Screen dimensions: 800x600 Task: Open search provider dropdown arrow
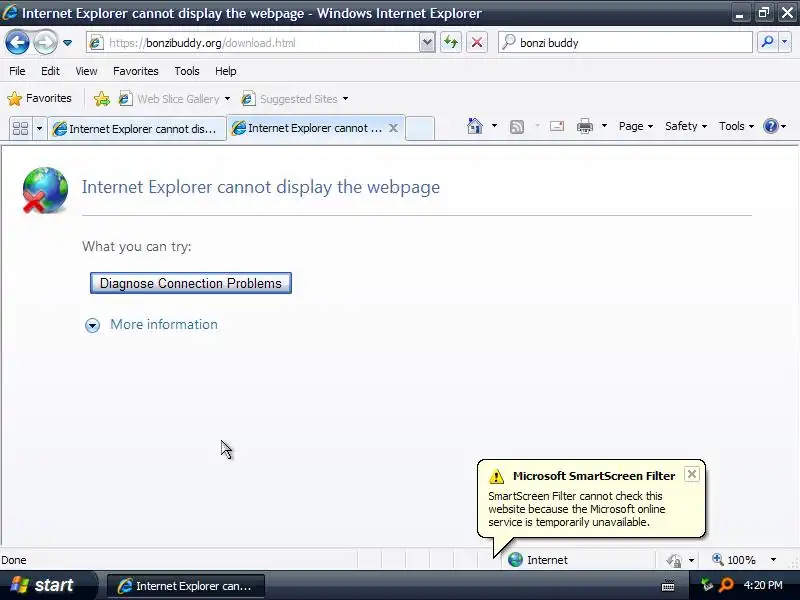point(785,42)
